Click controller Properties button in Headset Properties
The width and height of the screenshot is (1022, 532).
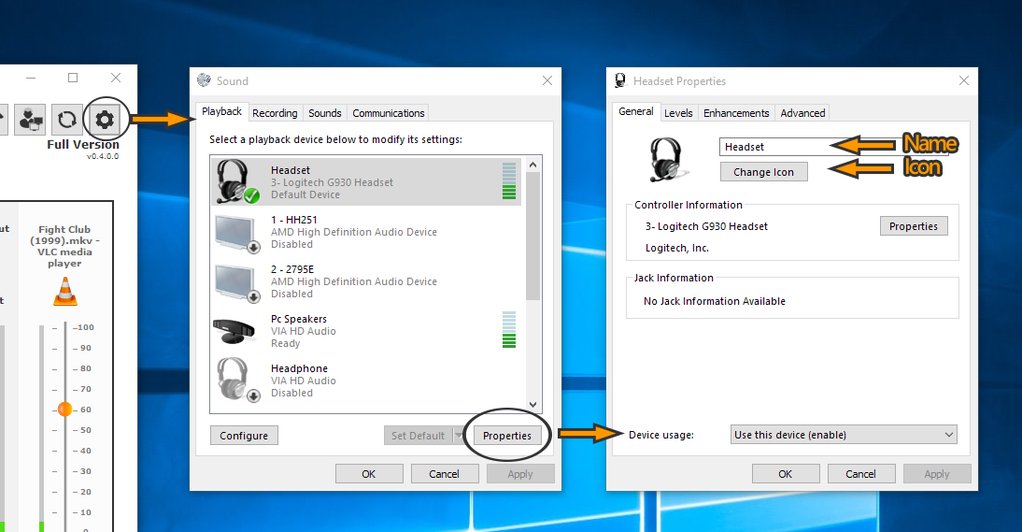pyautogui.click(x=913, y=226)
